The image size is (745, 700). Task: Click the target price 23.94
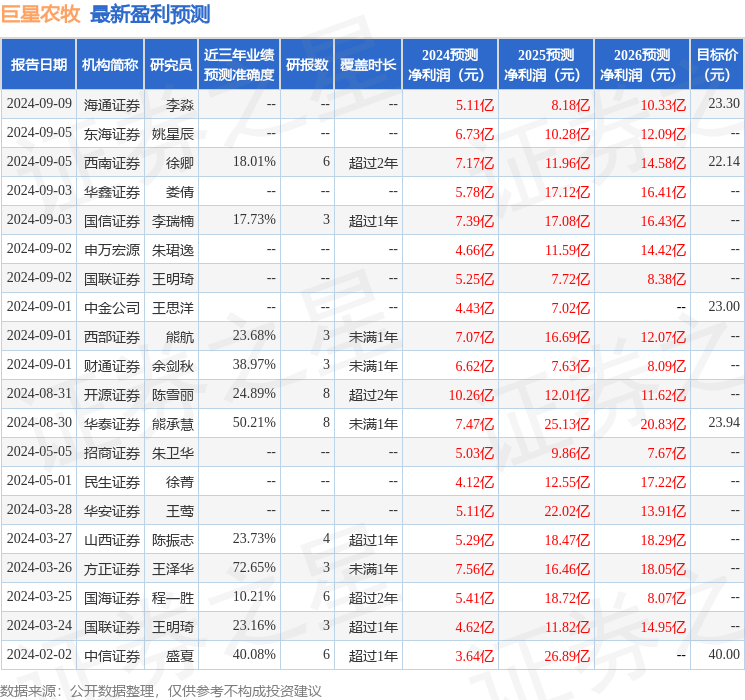tap(724, 422)
